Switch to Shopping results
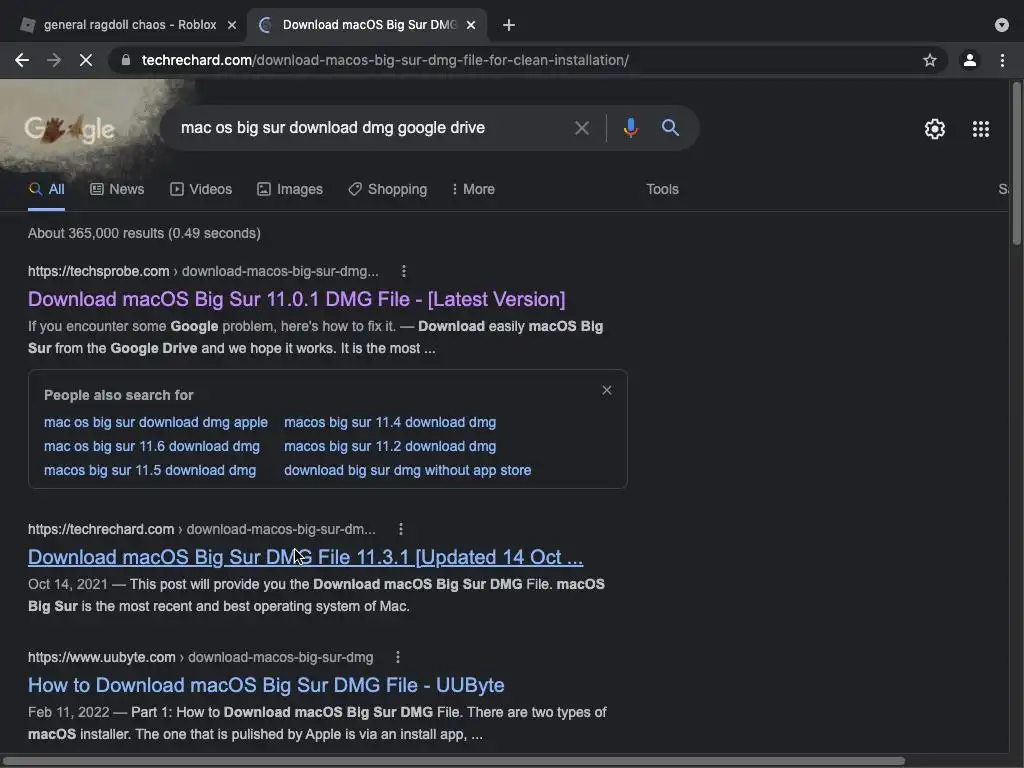 click(388, 189)
